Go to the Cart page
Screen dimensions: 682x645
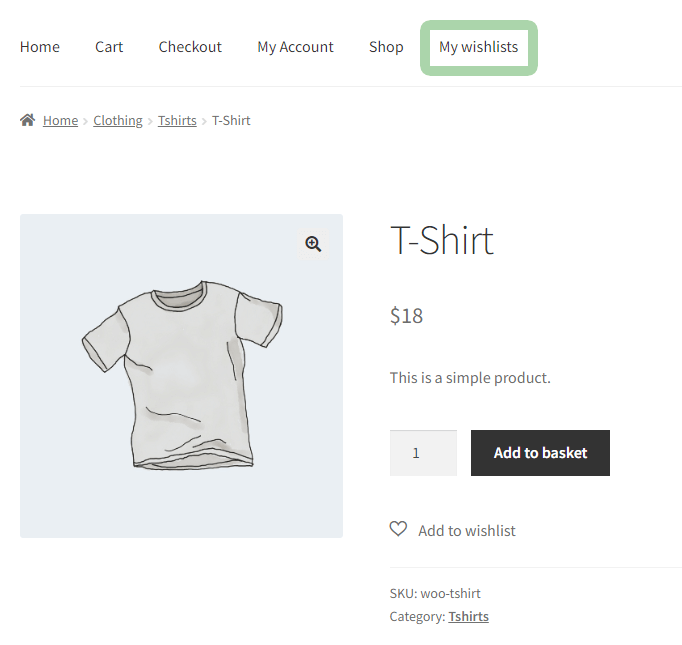pos(109,47)
